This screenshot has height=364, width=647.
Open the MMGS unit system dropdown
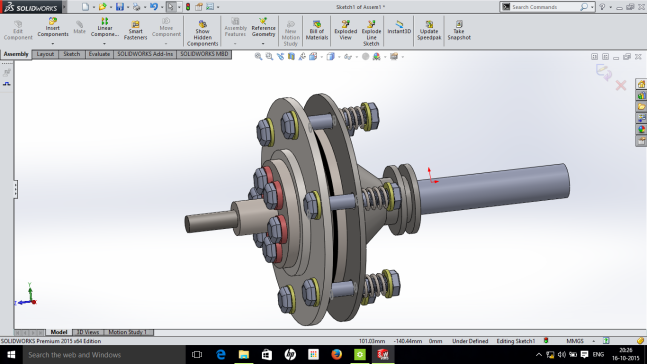click(x=594, y=341)
